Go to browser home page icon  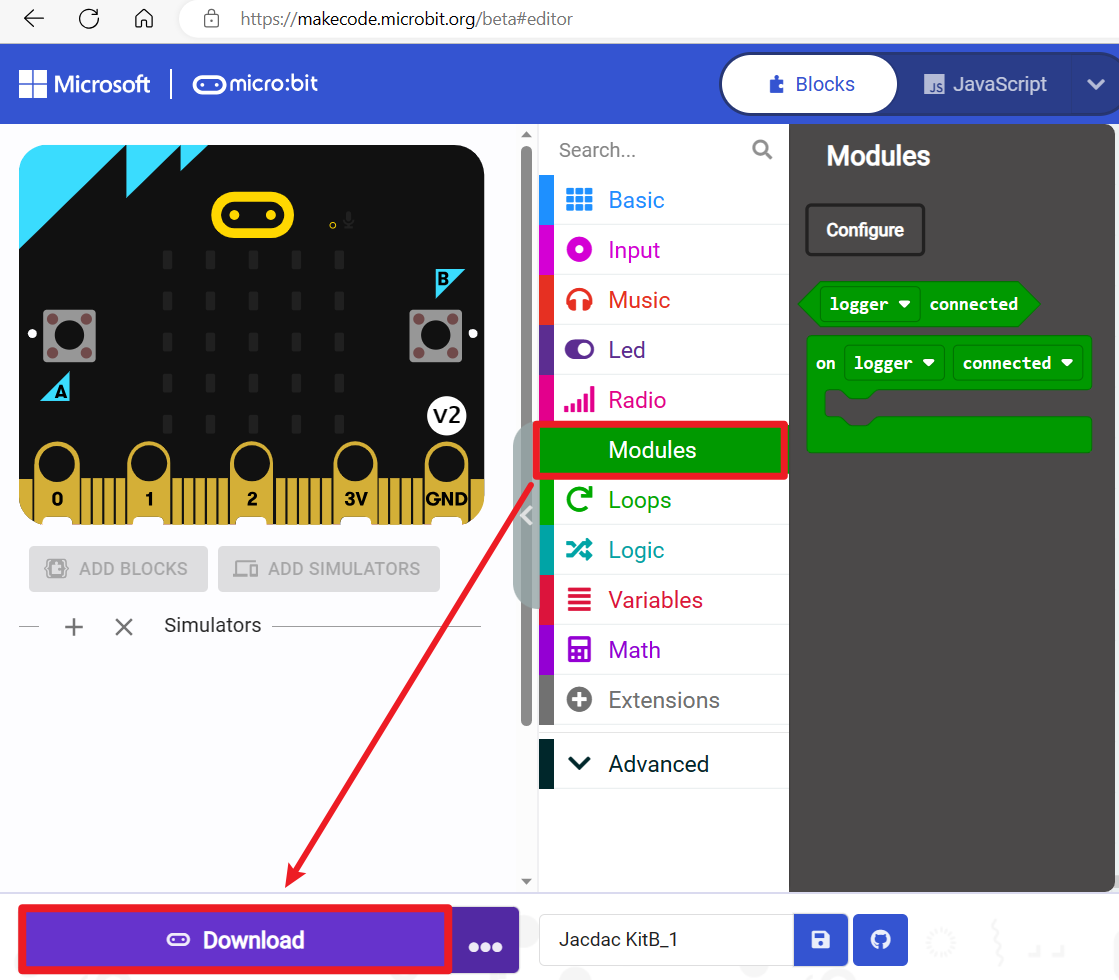point(144,18)
